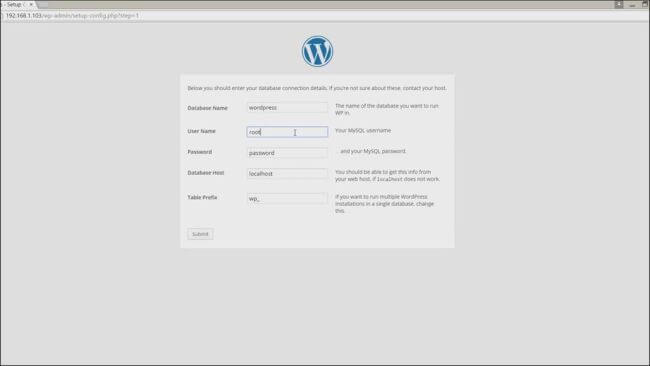This screenshot has height=366, width=650.
Task: Click the '...and your MySQL password' hint
Action: 371,151
